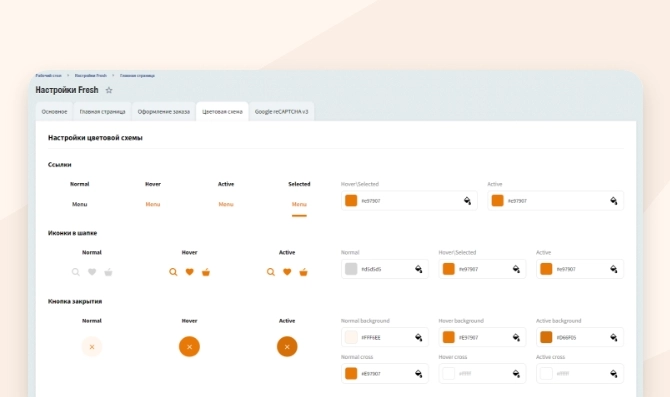Viewport: 670px width, 397px height.
Task: Open color picker for Hover cross field
Action: click(516, 374)
